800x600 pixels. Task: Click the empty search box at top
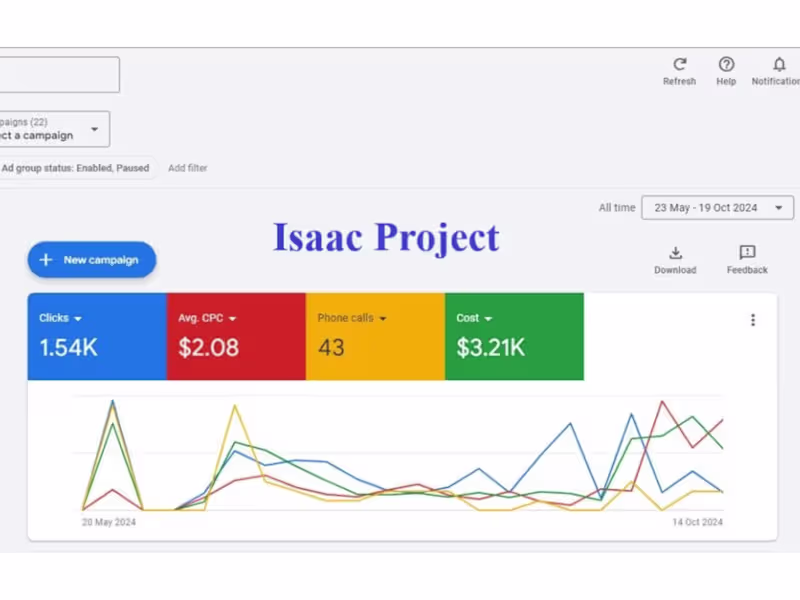coord(60,75)
